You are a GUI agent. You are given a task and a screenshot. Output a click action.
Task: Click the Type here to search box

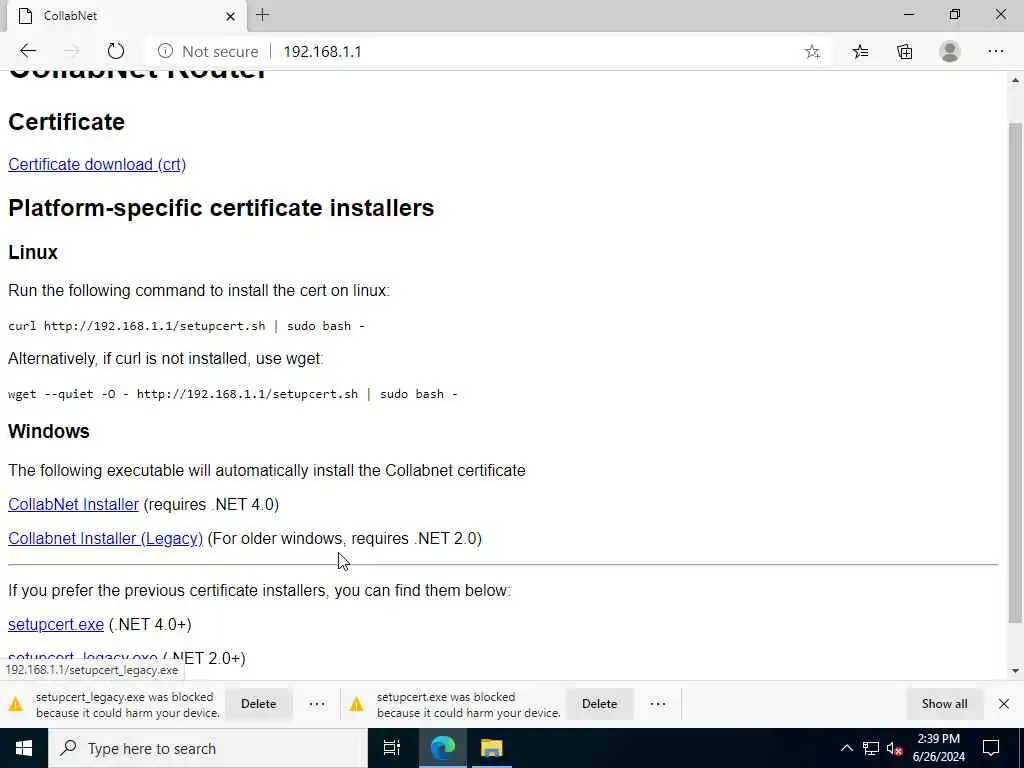point(208,748)
